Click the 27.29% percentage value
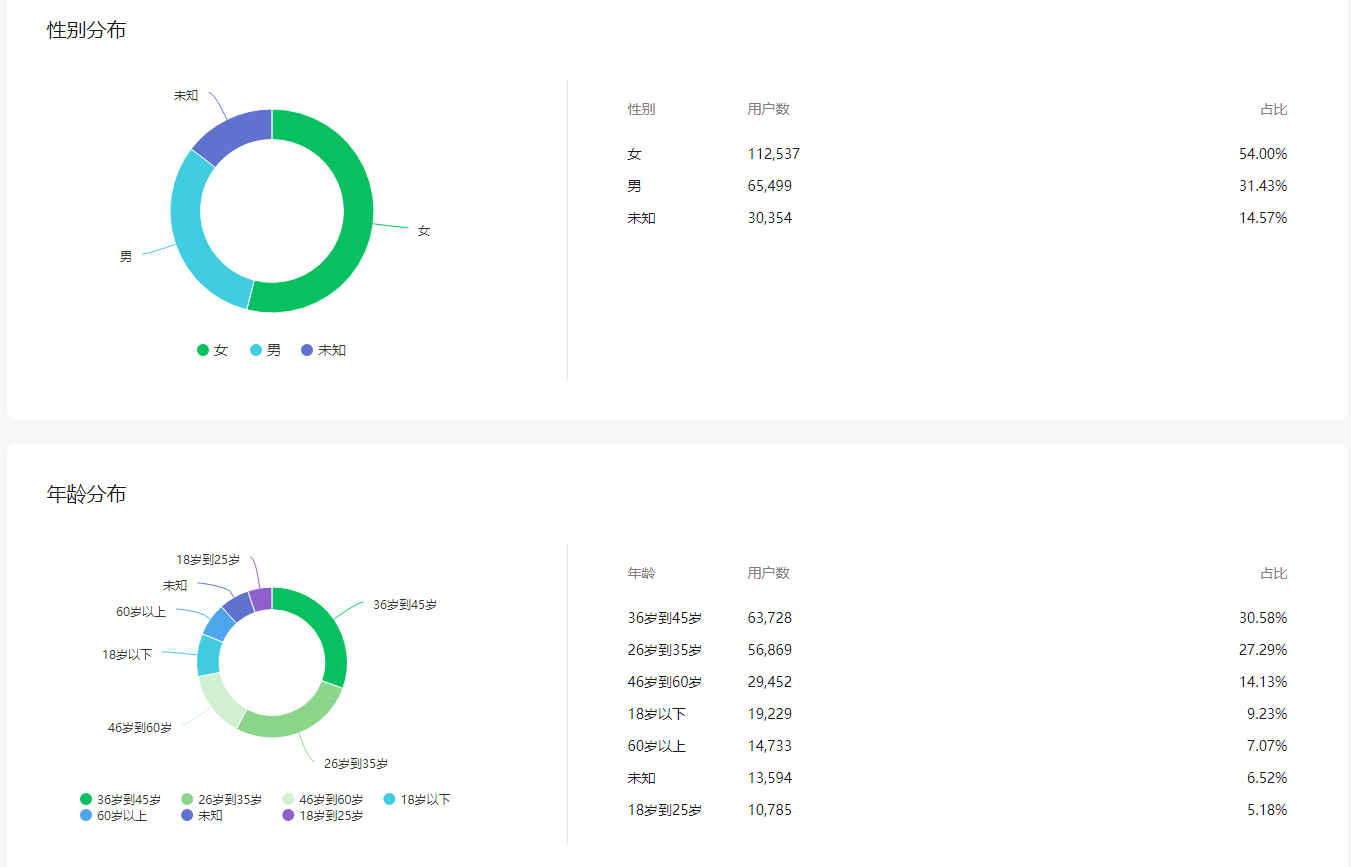1351x867 pixels. point(1263,650)
